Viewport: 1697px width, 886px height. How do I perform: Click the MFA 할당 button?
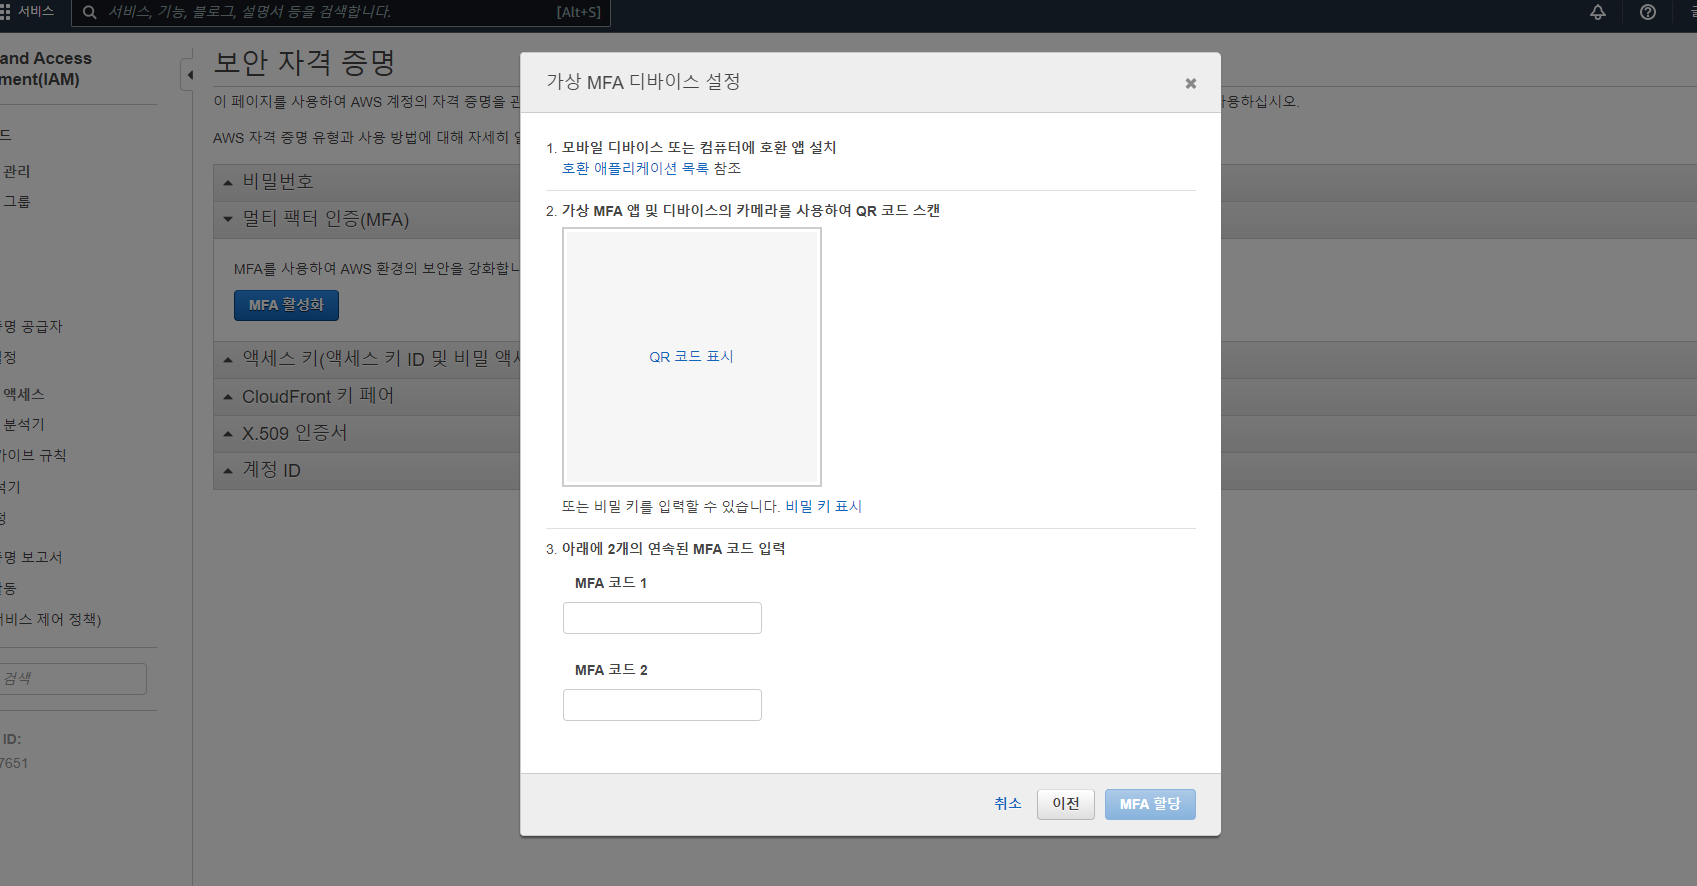pyautogui.click(x=1150, y=804)
